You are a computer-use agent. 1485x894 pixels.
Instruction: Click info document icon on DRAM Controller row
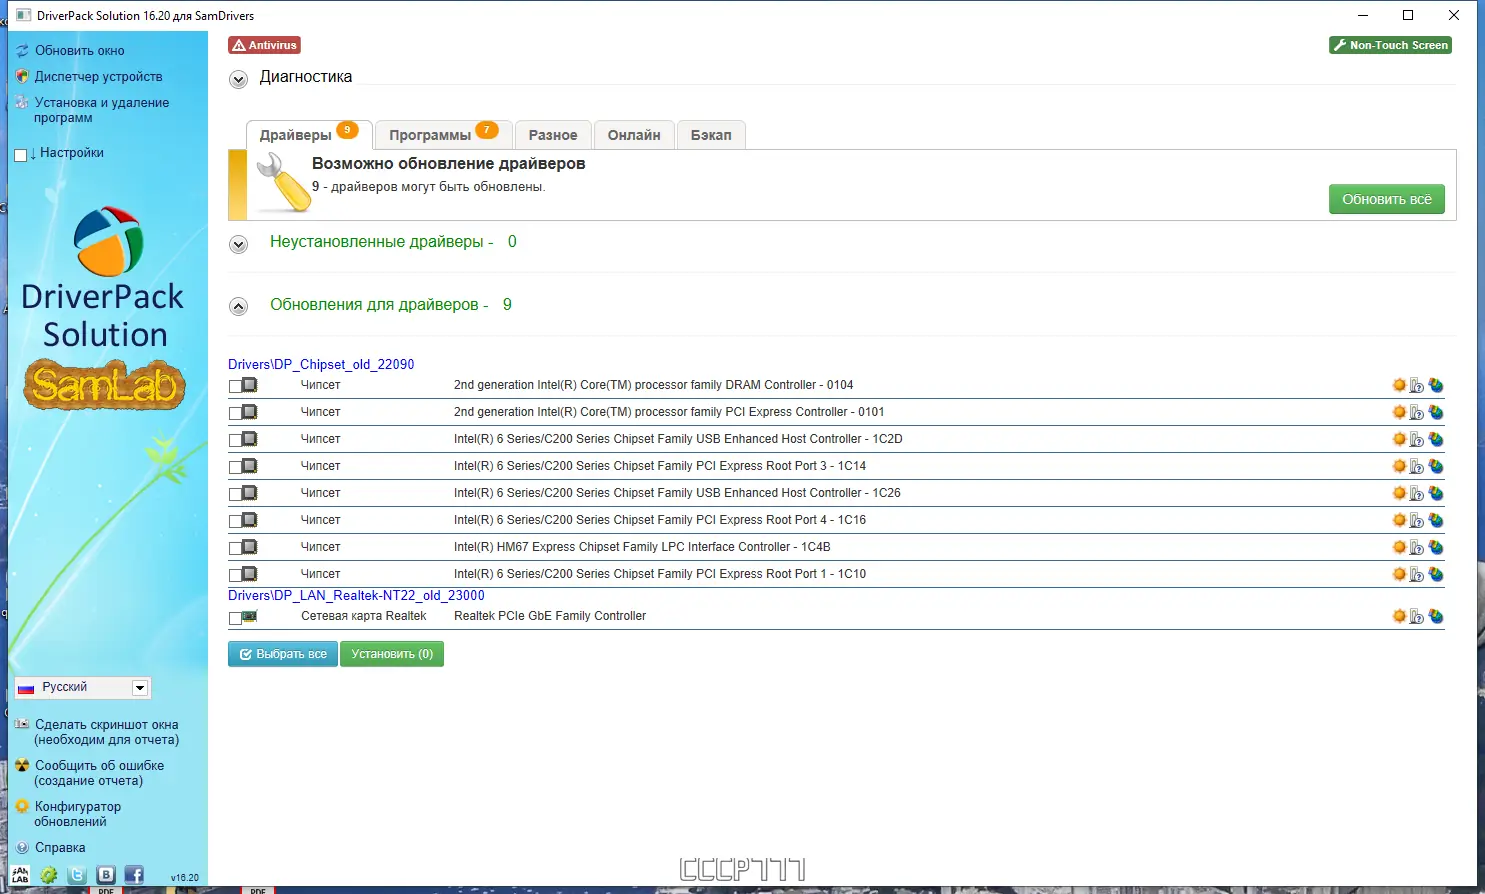pos(1417,385)
